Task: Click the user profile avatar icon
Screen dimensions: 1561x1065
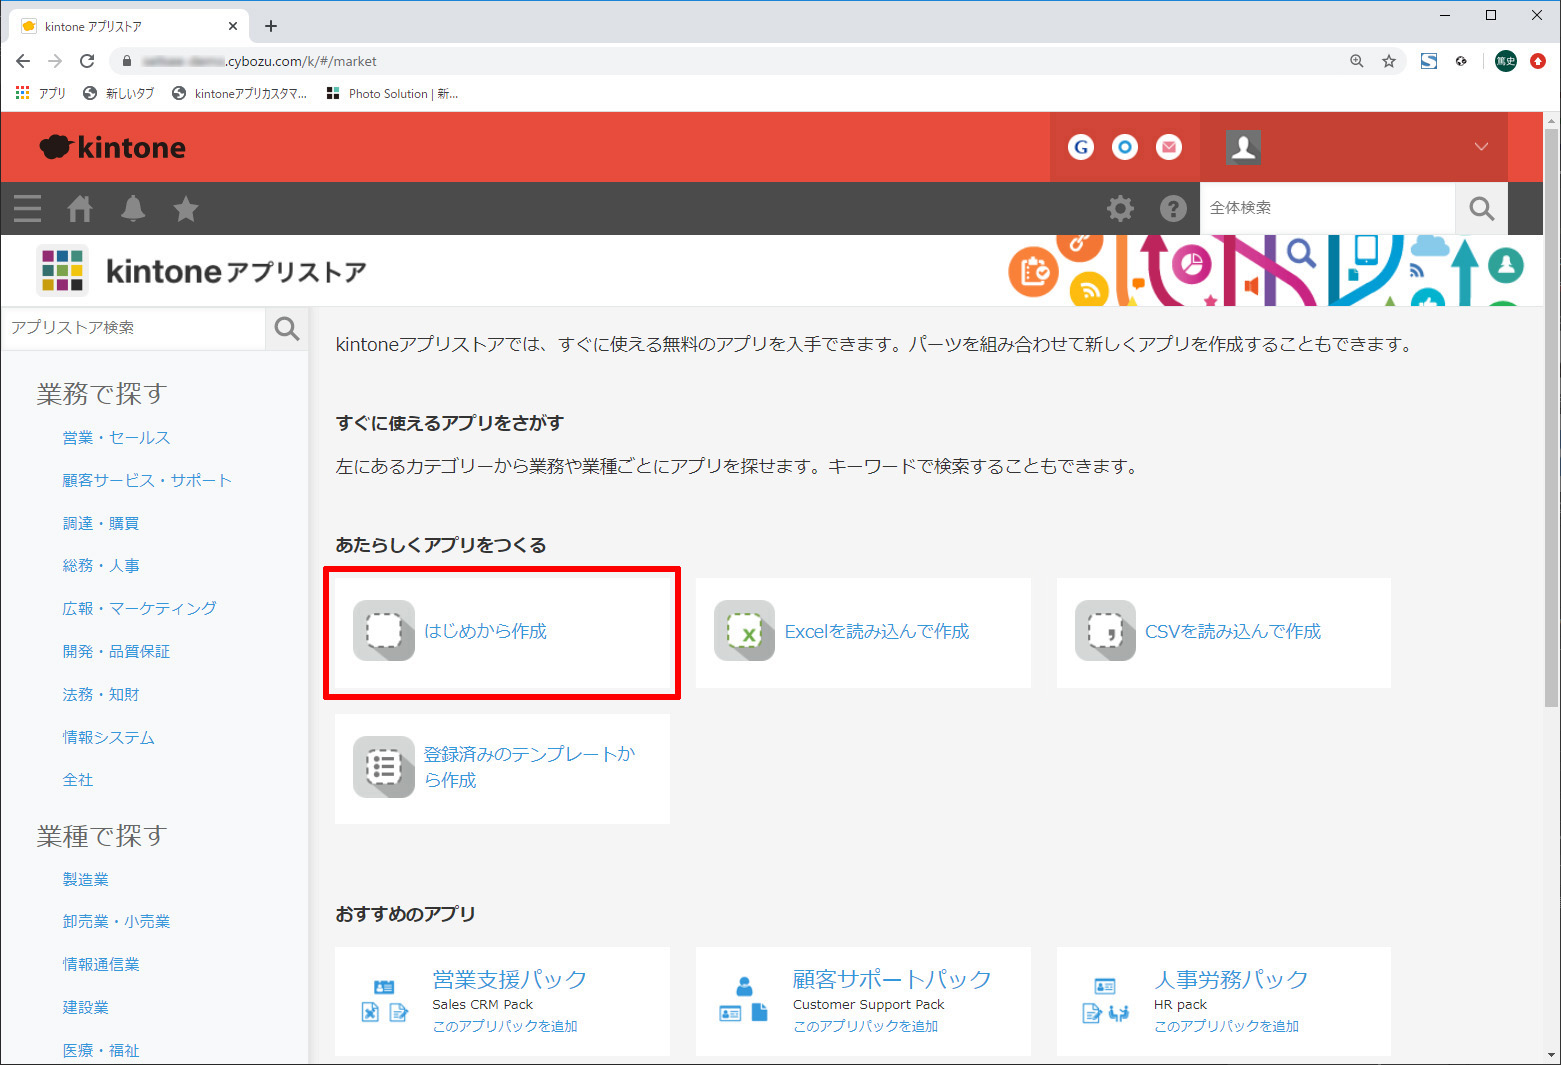Action: [1243, 147]
